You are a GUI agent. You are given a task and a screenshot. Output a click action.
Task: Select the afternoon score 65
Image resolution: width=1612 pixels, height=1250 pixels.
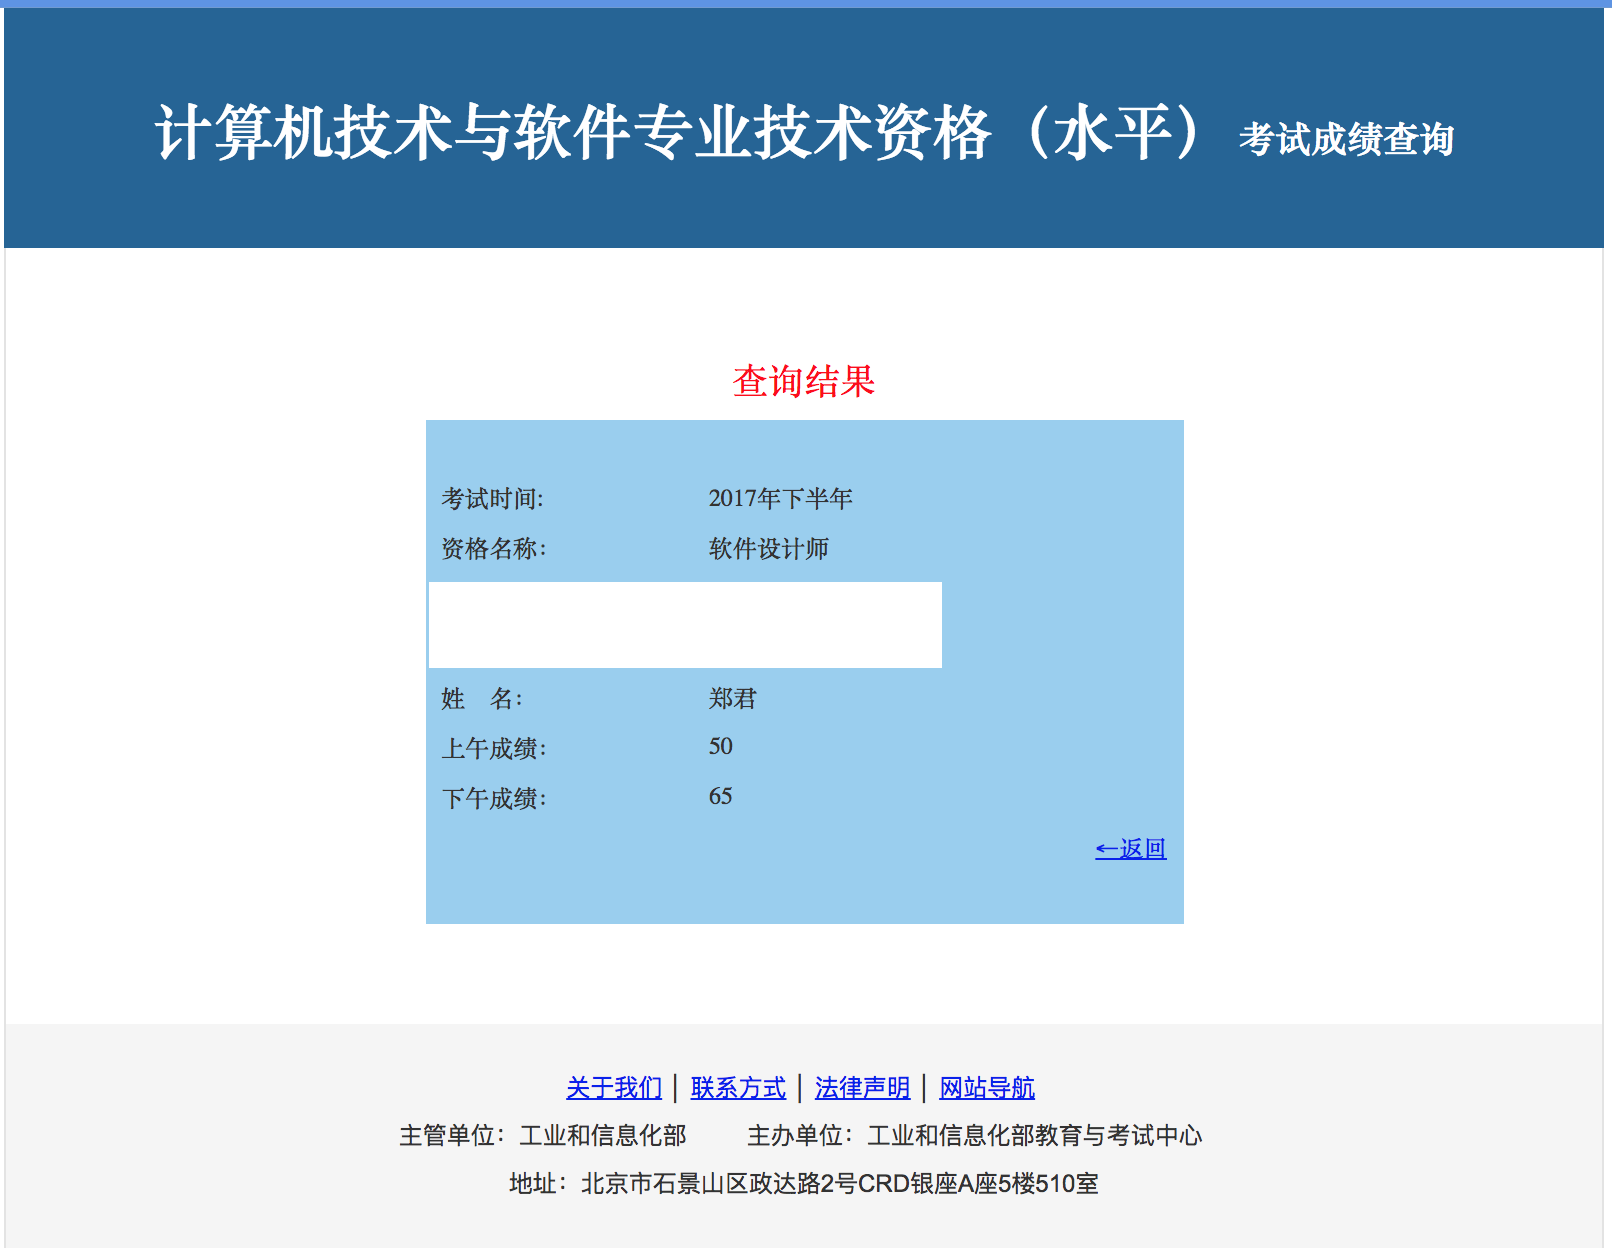pos(720,797)
